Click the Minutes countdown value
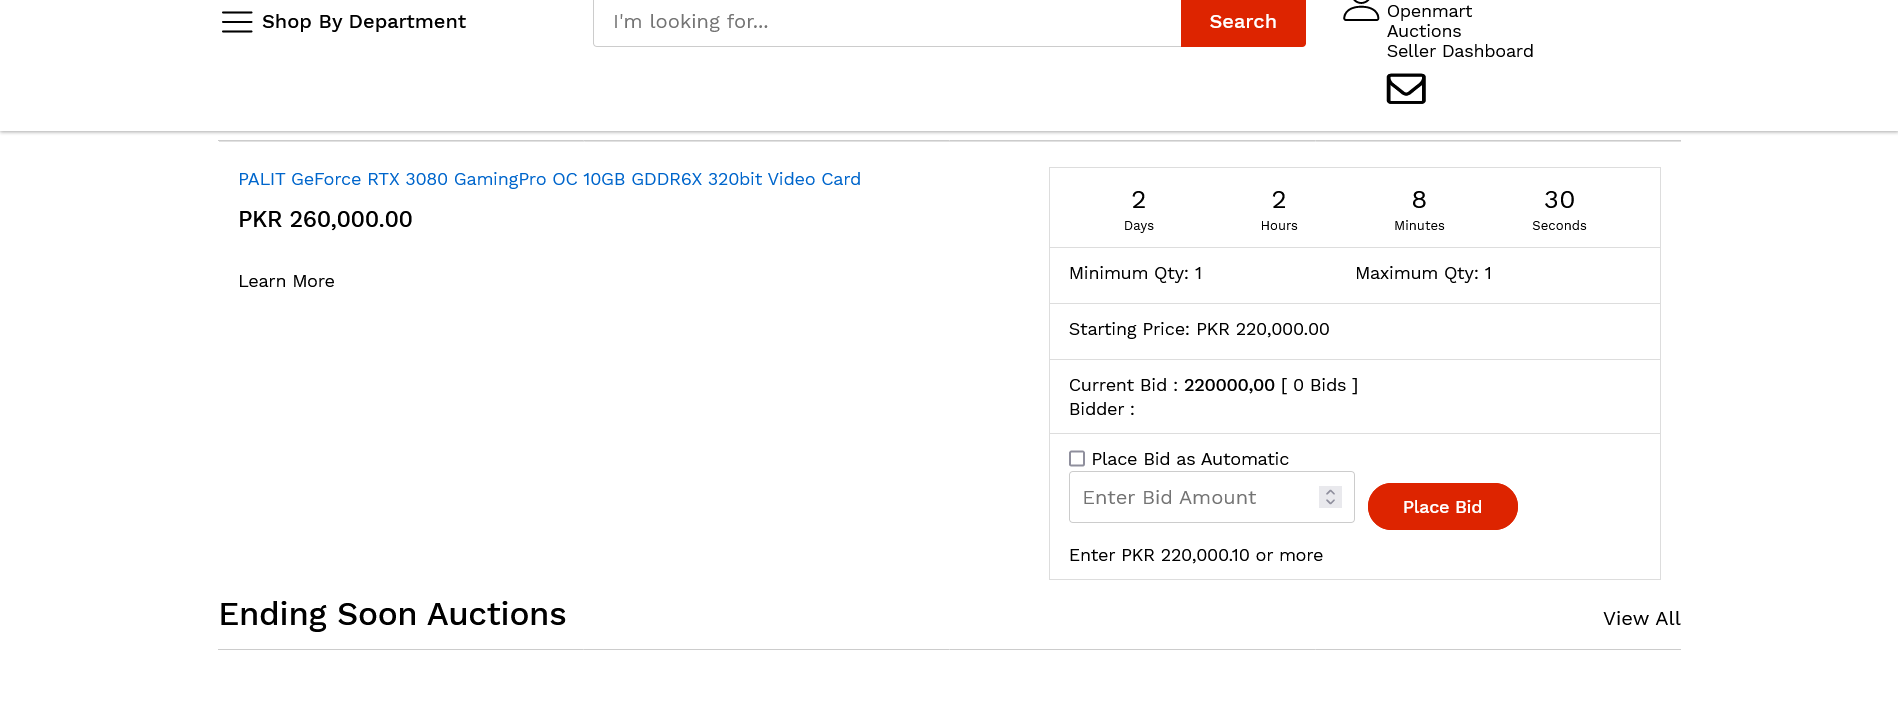1898x710 pixels. 1419,200
